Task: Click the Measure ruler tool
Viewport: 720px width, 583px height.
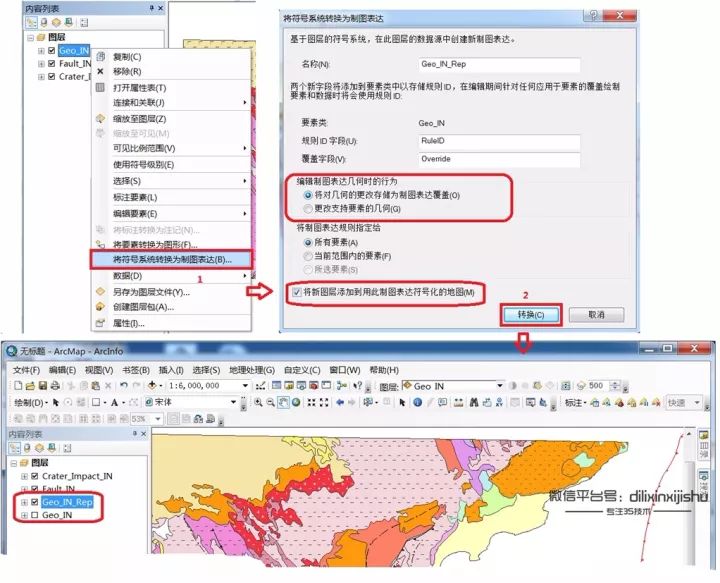Action: pos(458,403)
